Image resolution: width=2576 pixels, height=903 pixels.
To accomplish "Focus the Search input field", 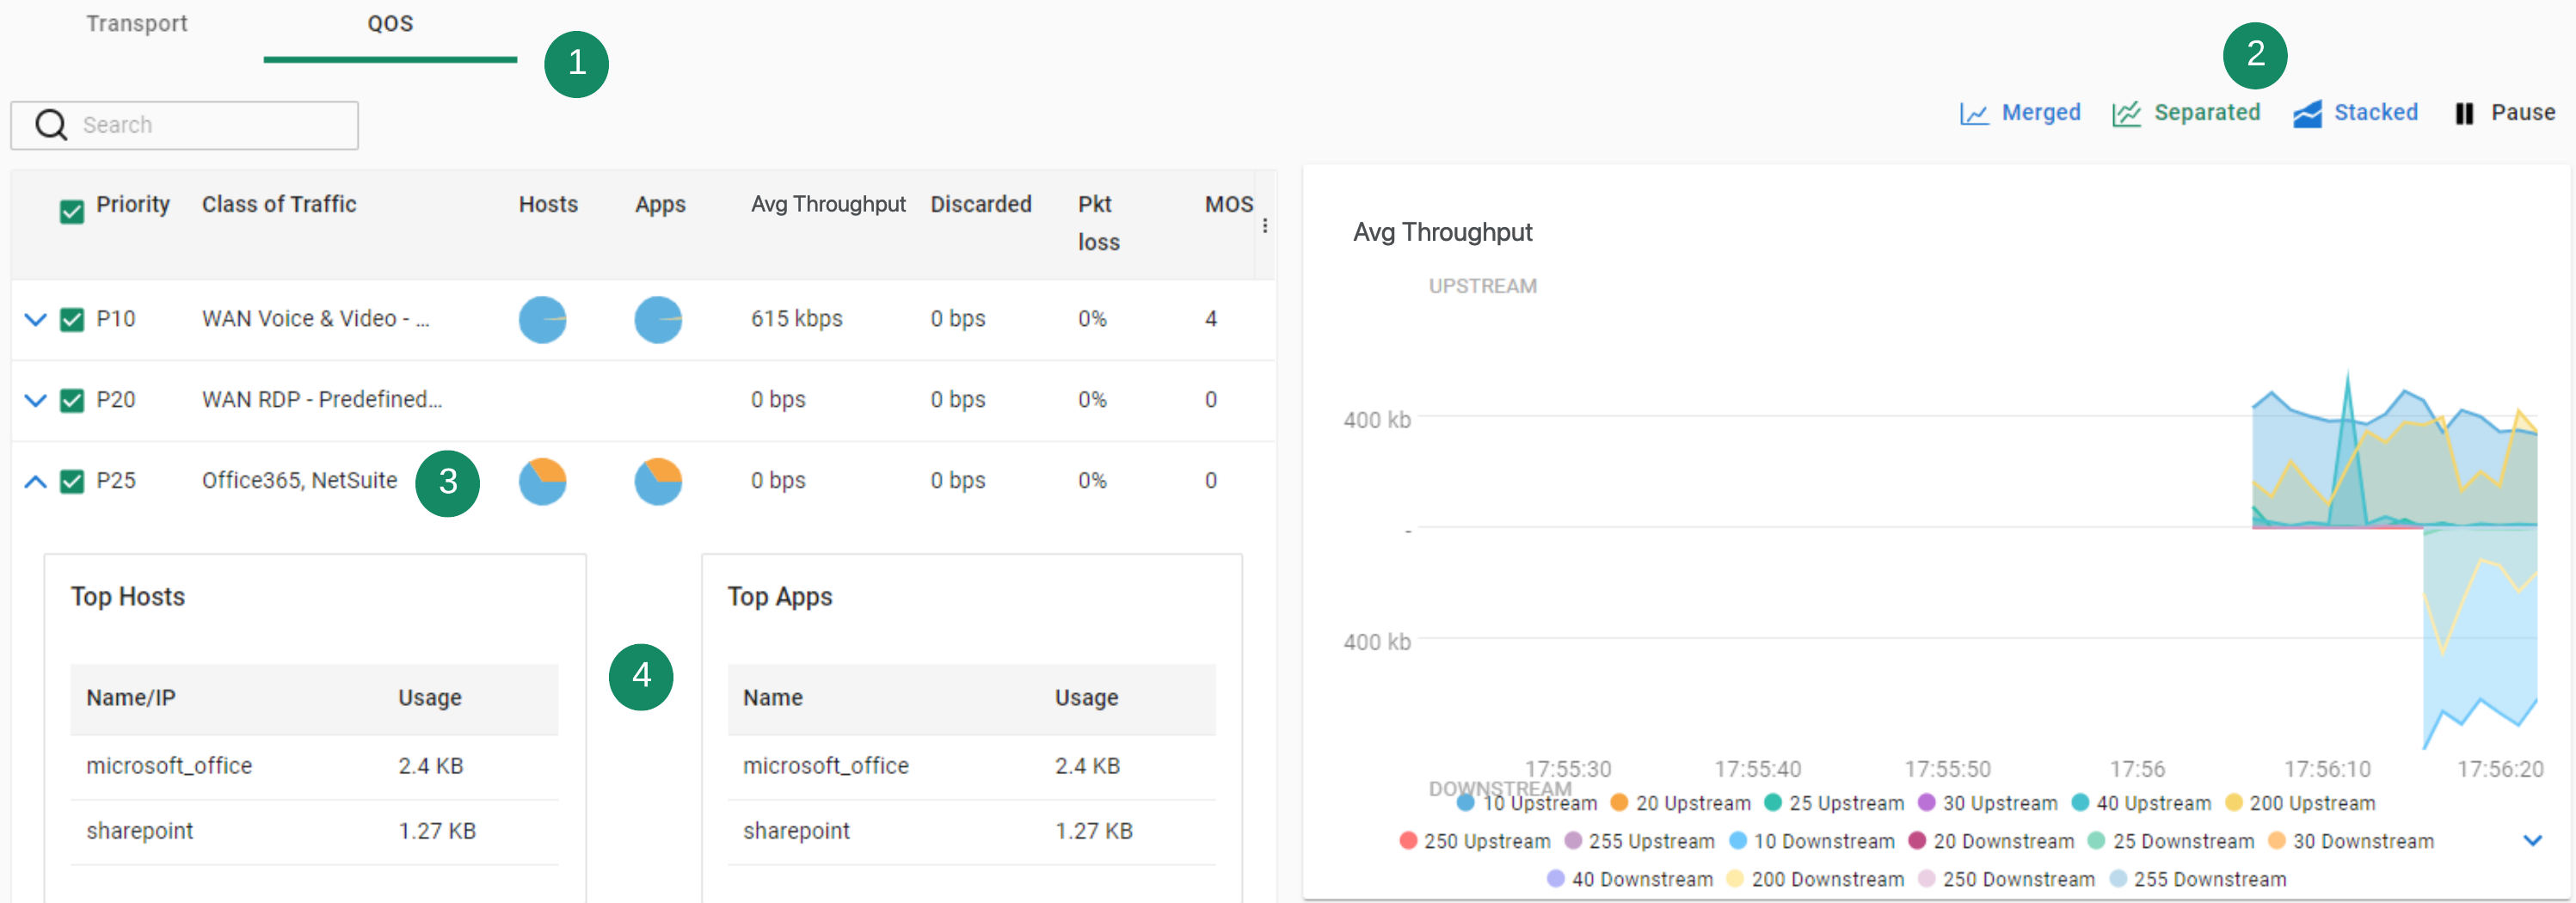I will point(185,125).
